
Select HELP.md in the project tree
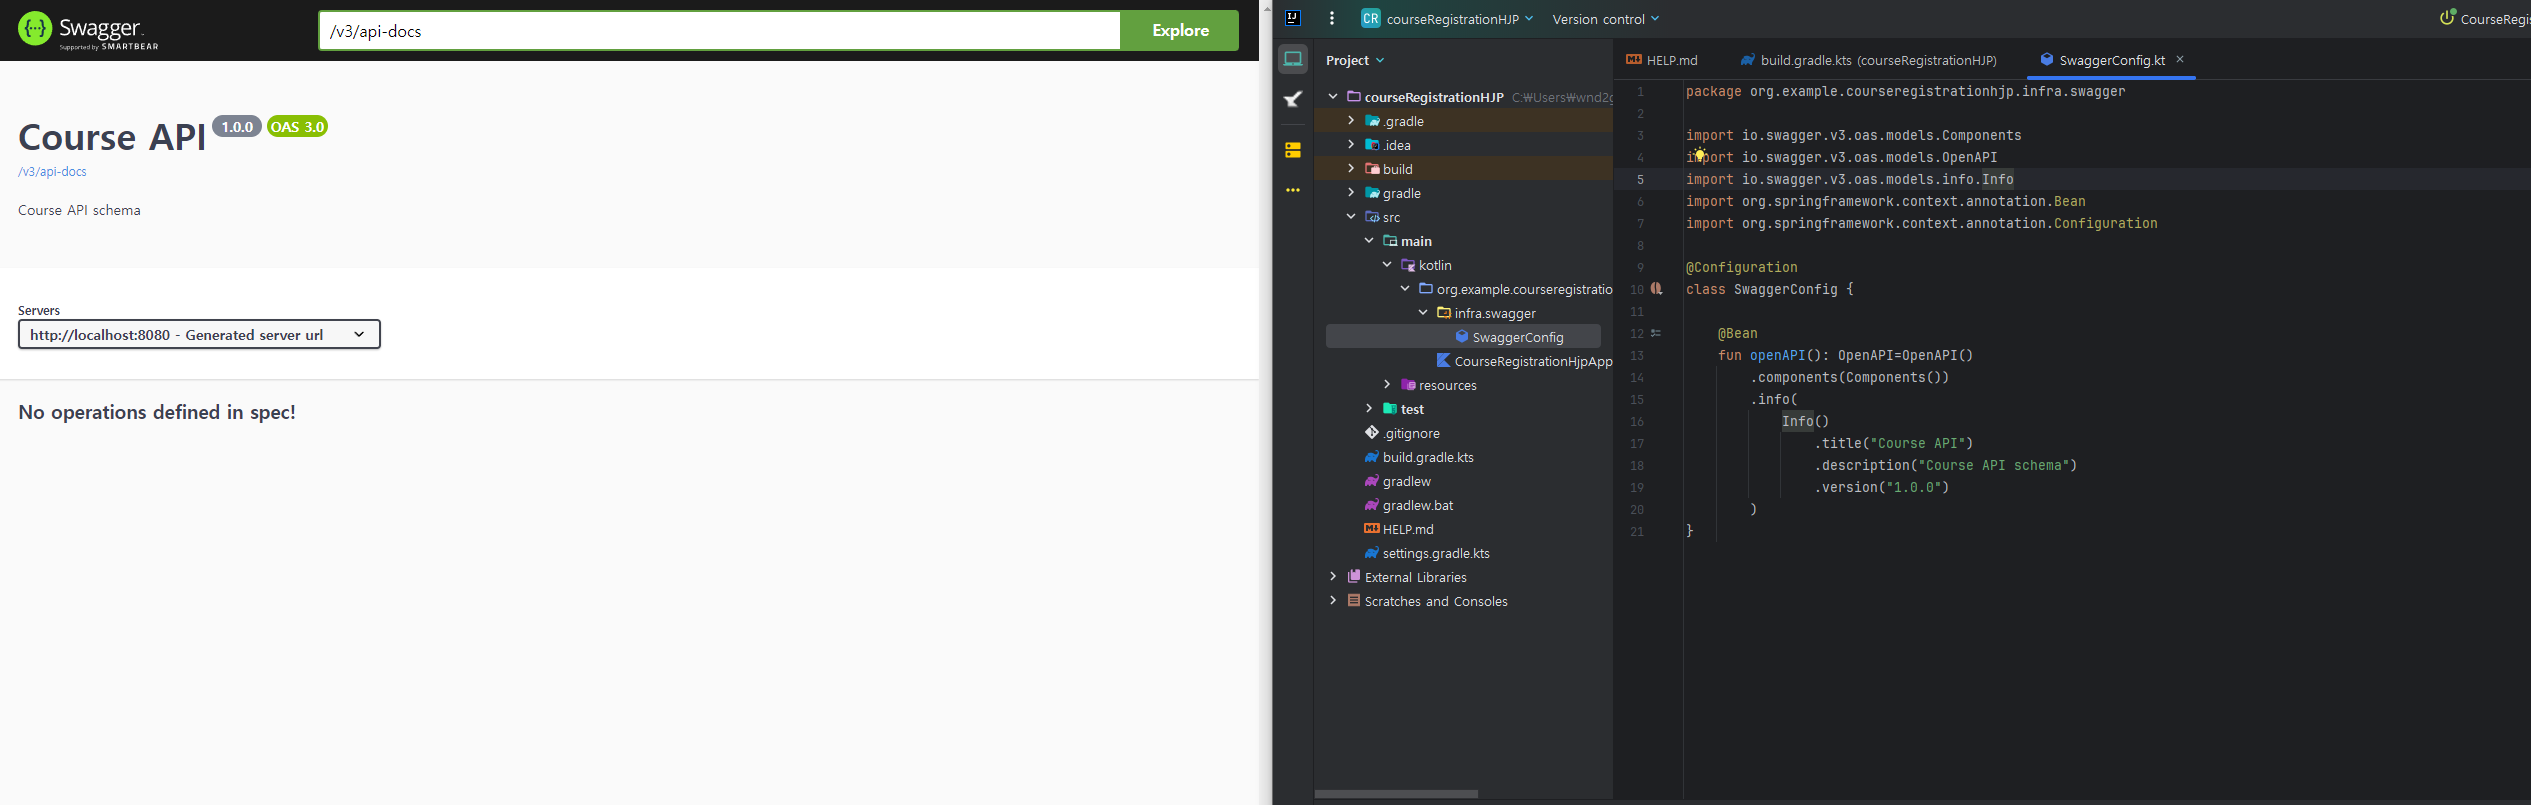point(1399,529)
